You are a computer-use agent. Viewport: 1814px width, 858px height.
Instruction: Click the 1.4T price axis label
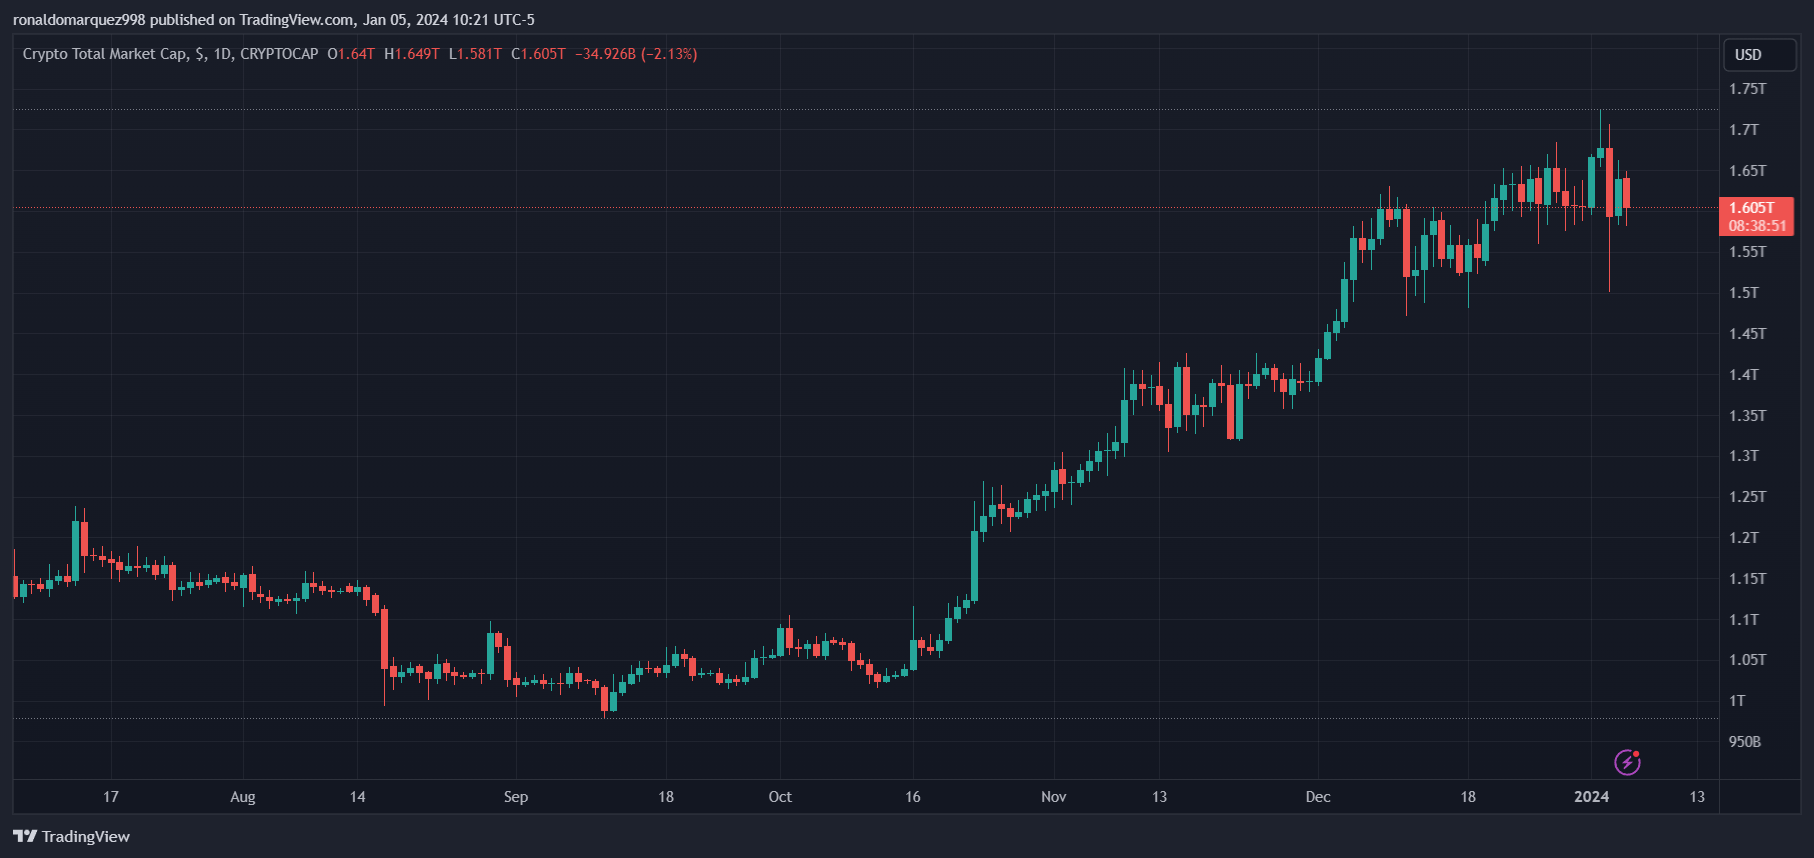click(x=1744, y=375)
